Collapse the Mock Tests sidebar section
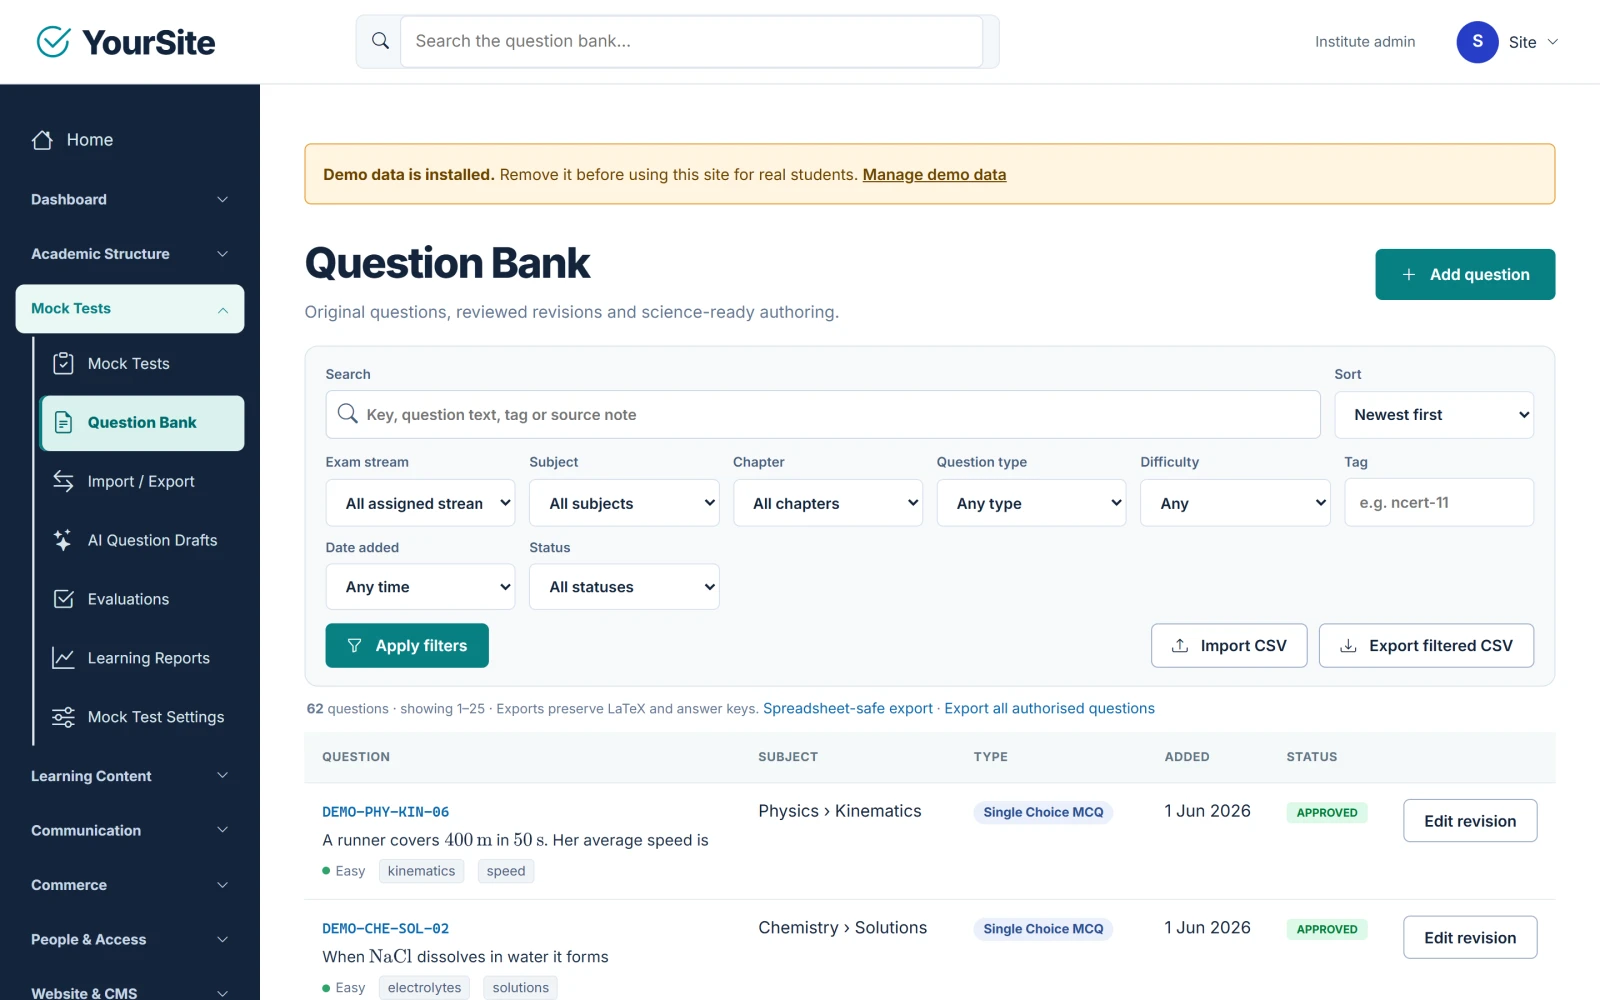This screenshot has width=1600, height=1000. click(130, 309)
